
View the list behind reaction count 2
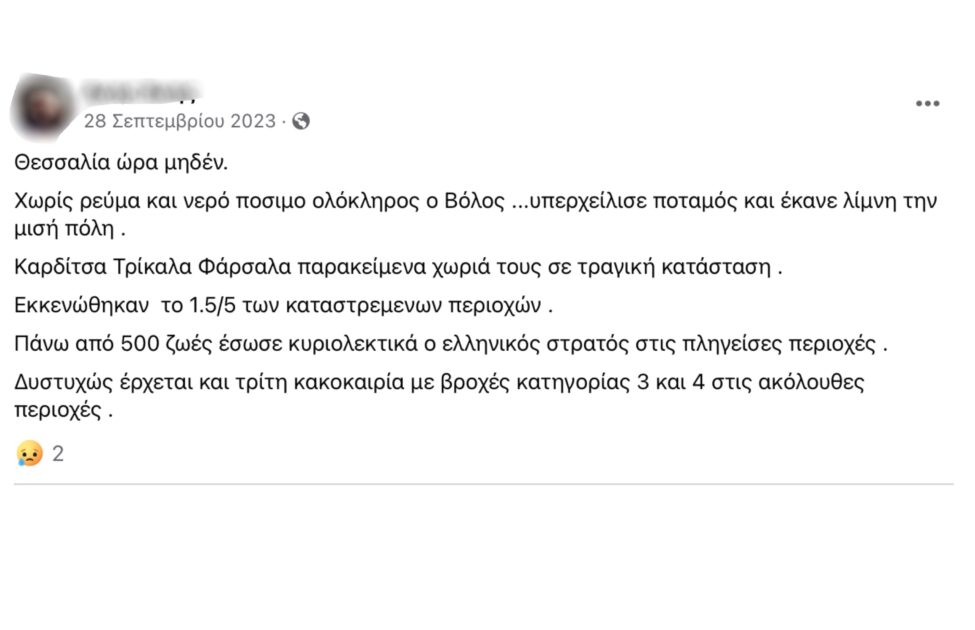click(x=58, y=454)
